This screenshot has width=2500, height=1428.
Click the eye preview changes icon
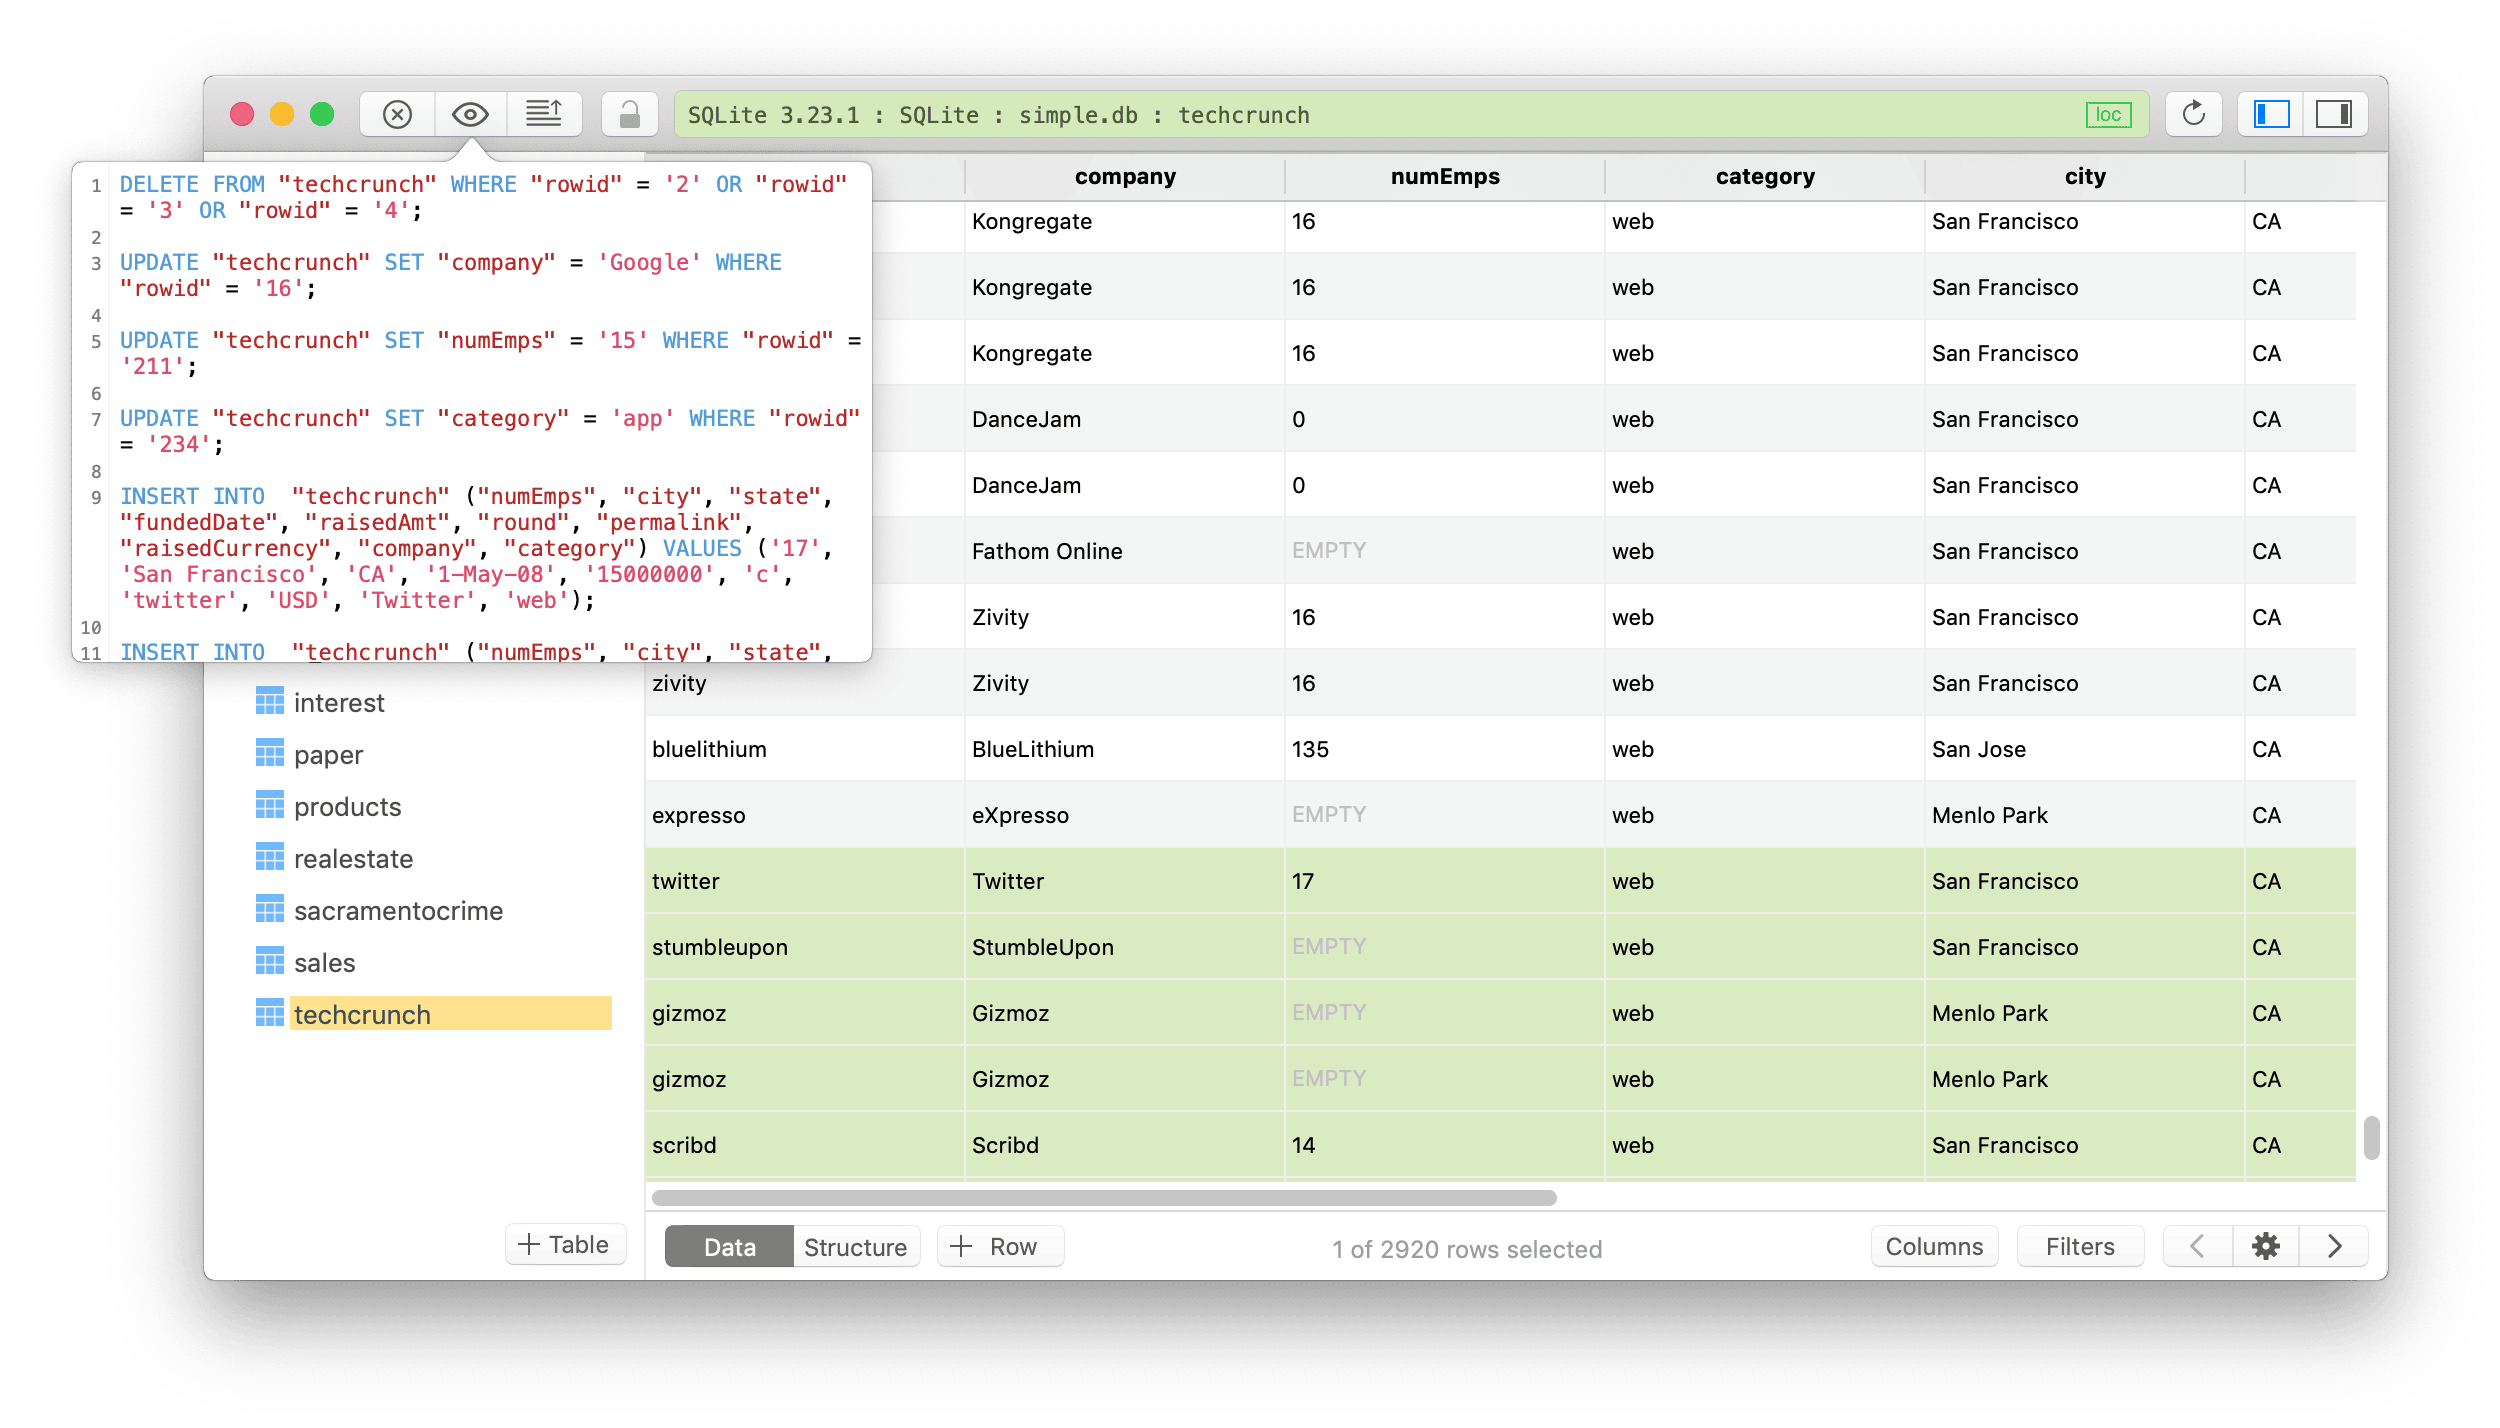[470, 115]
